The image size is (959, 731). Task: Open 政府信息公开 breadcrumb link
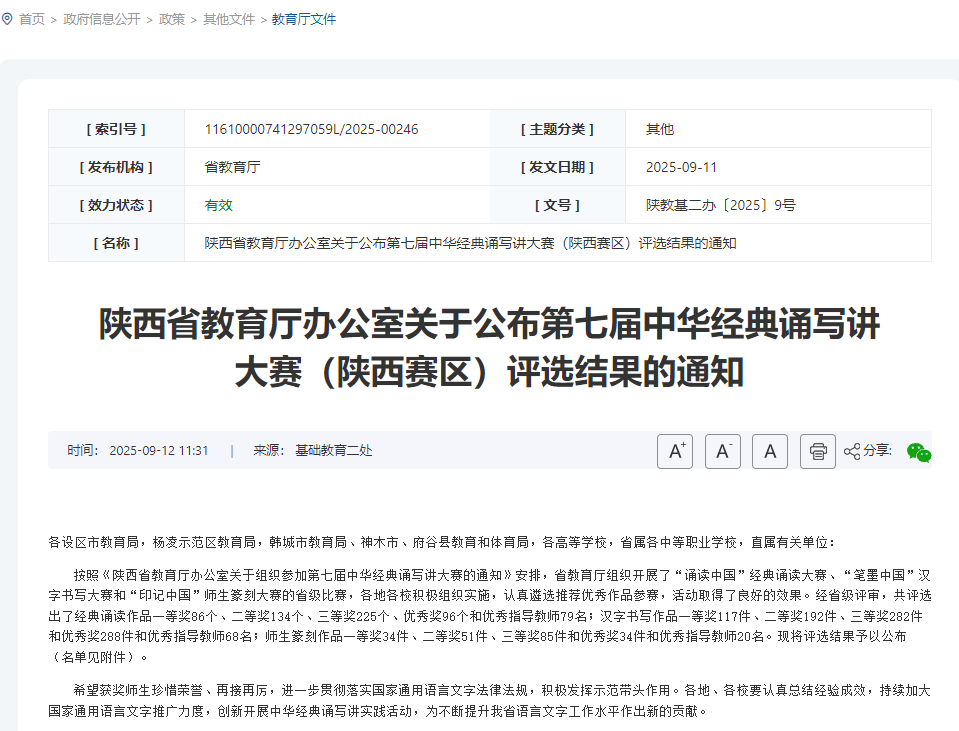(x=102, y=19)
